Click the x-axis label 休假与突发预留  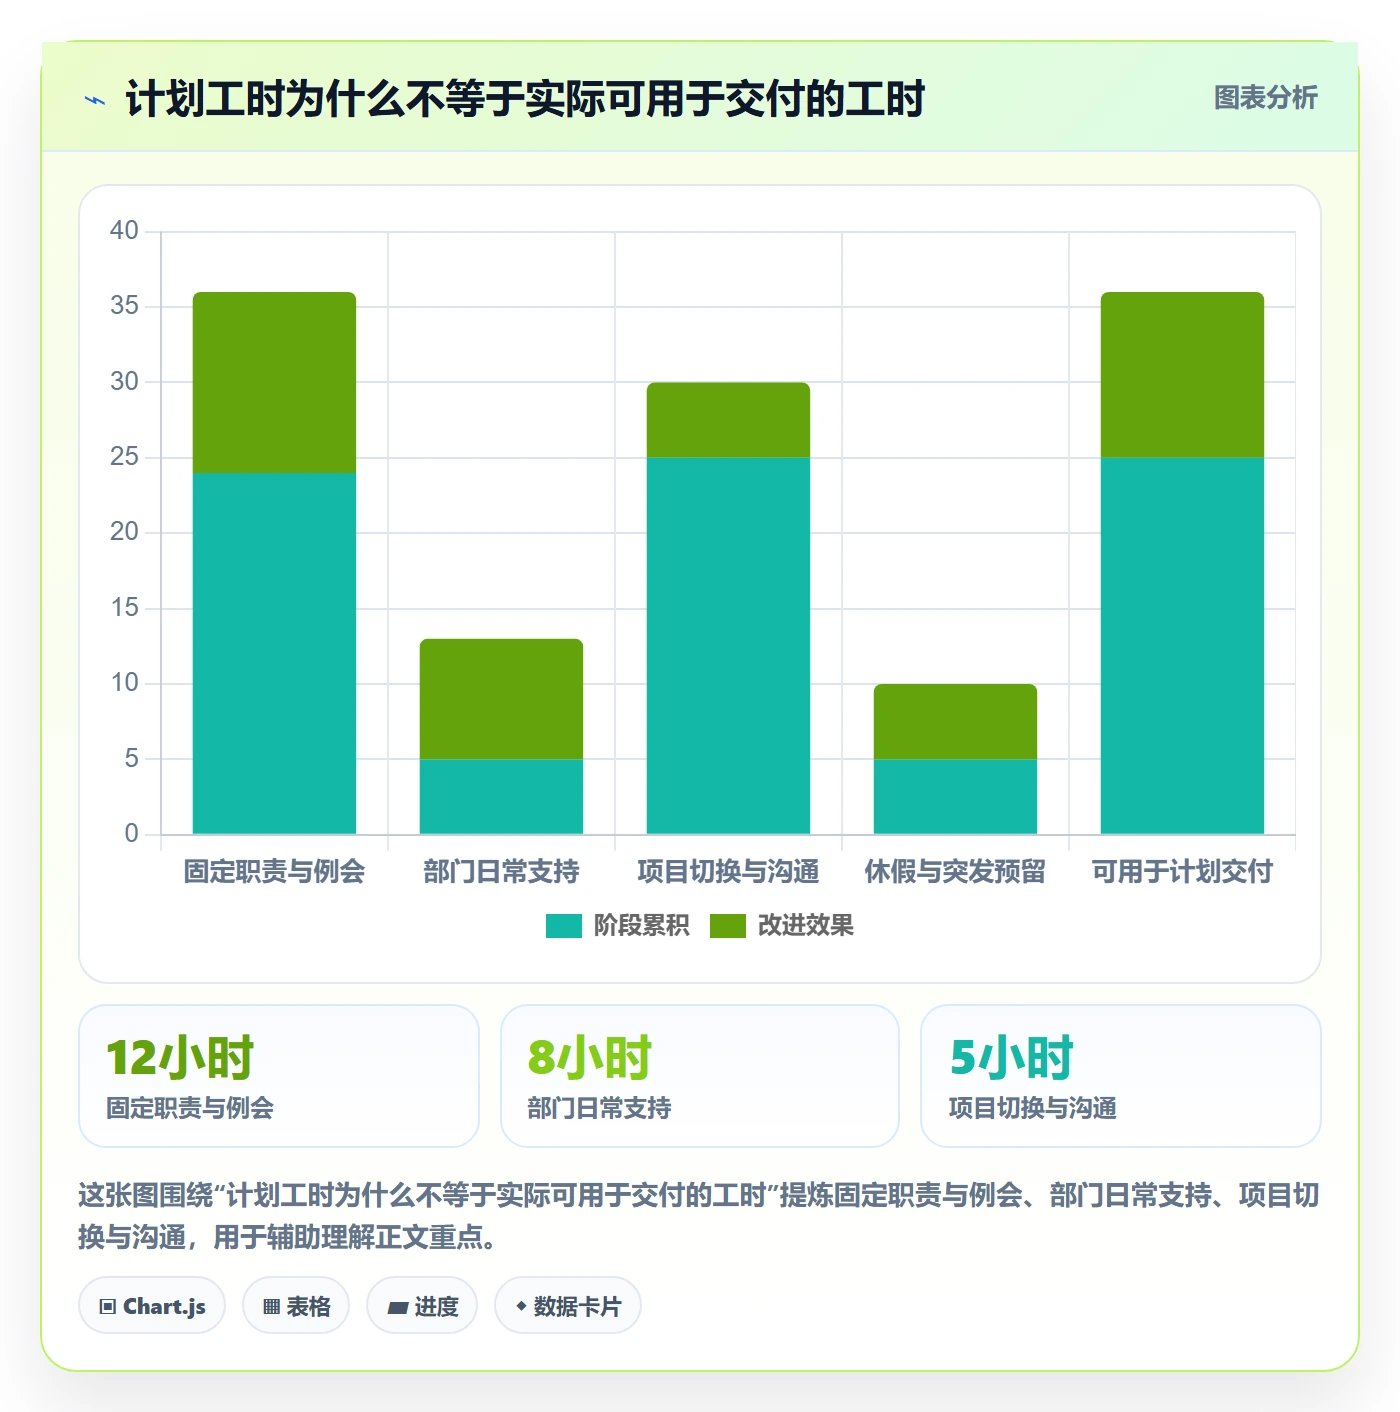pos(955,872)
